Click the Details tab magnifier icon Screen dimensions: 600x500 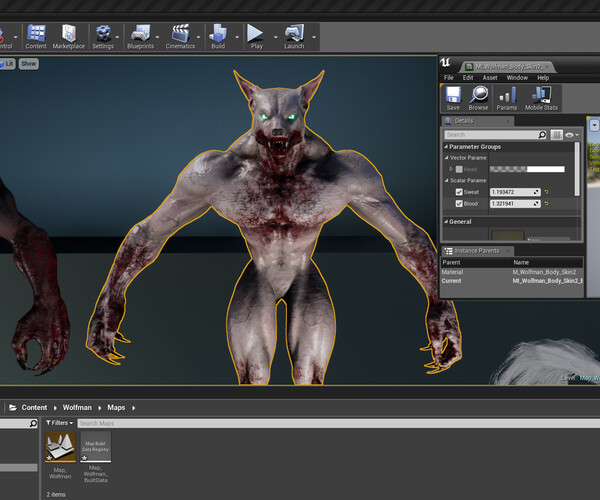pos(448,121)
